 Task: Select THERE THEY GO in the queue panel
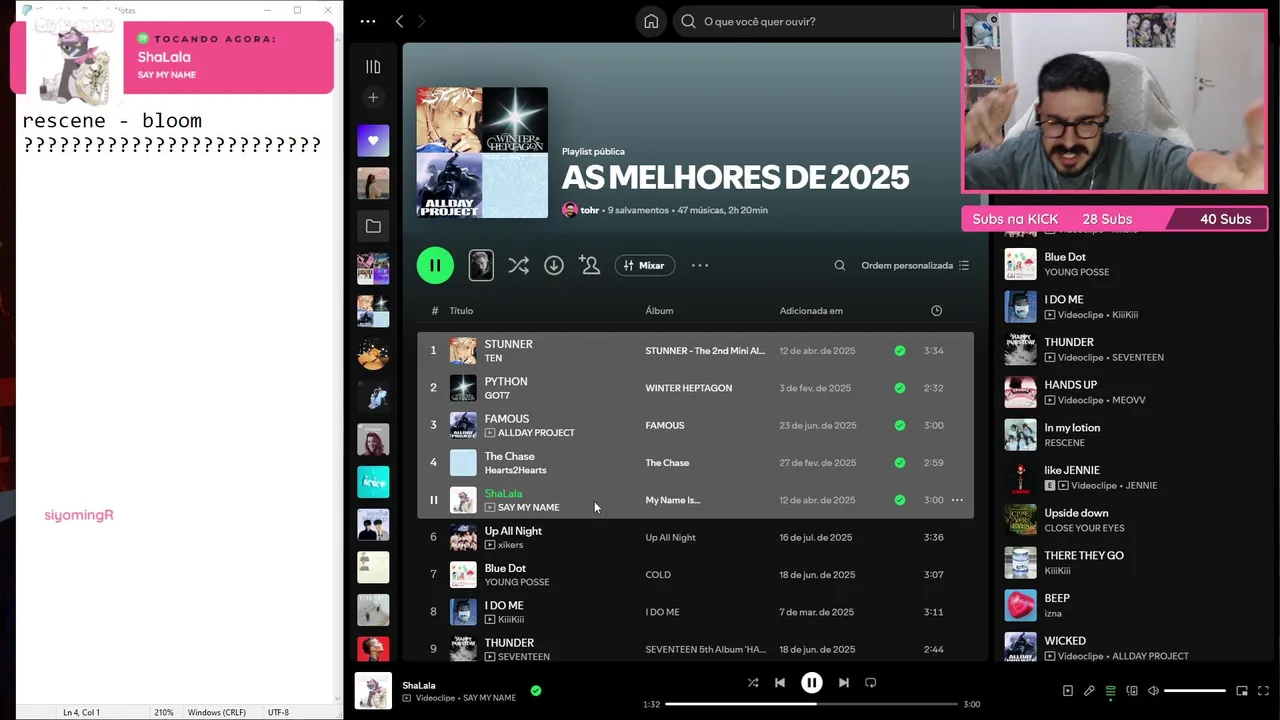click(x=1084, y=555)
